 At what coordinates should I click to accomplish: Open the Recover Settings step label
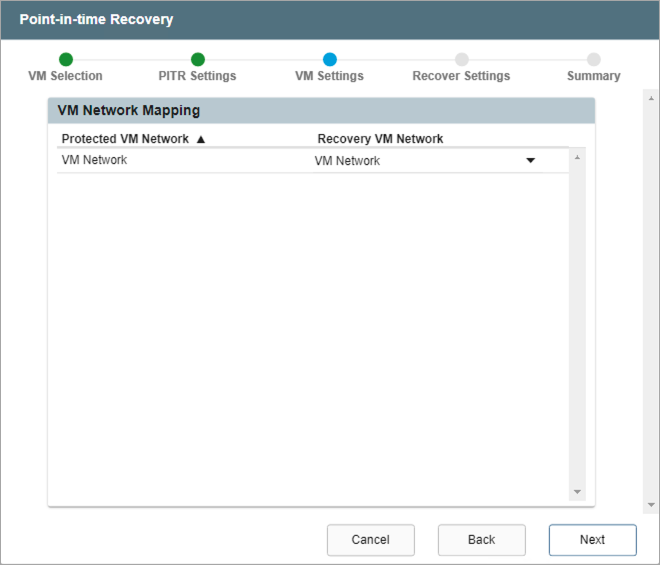(x=461, y=76)
